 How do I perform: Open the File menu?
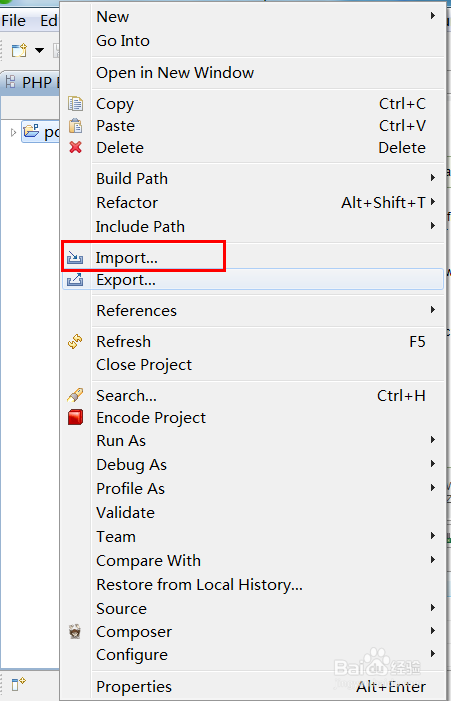tap(14, 21)
